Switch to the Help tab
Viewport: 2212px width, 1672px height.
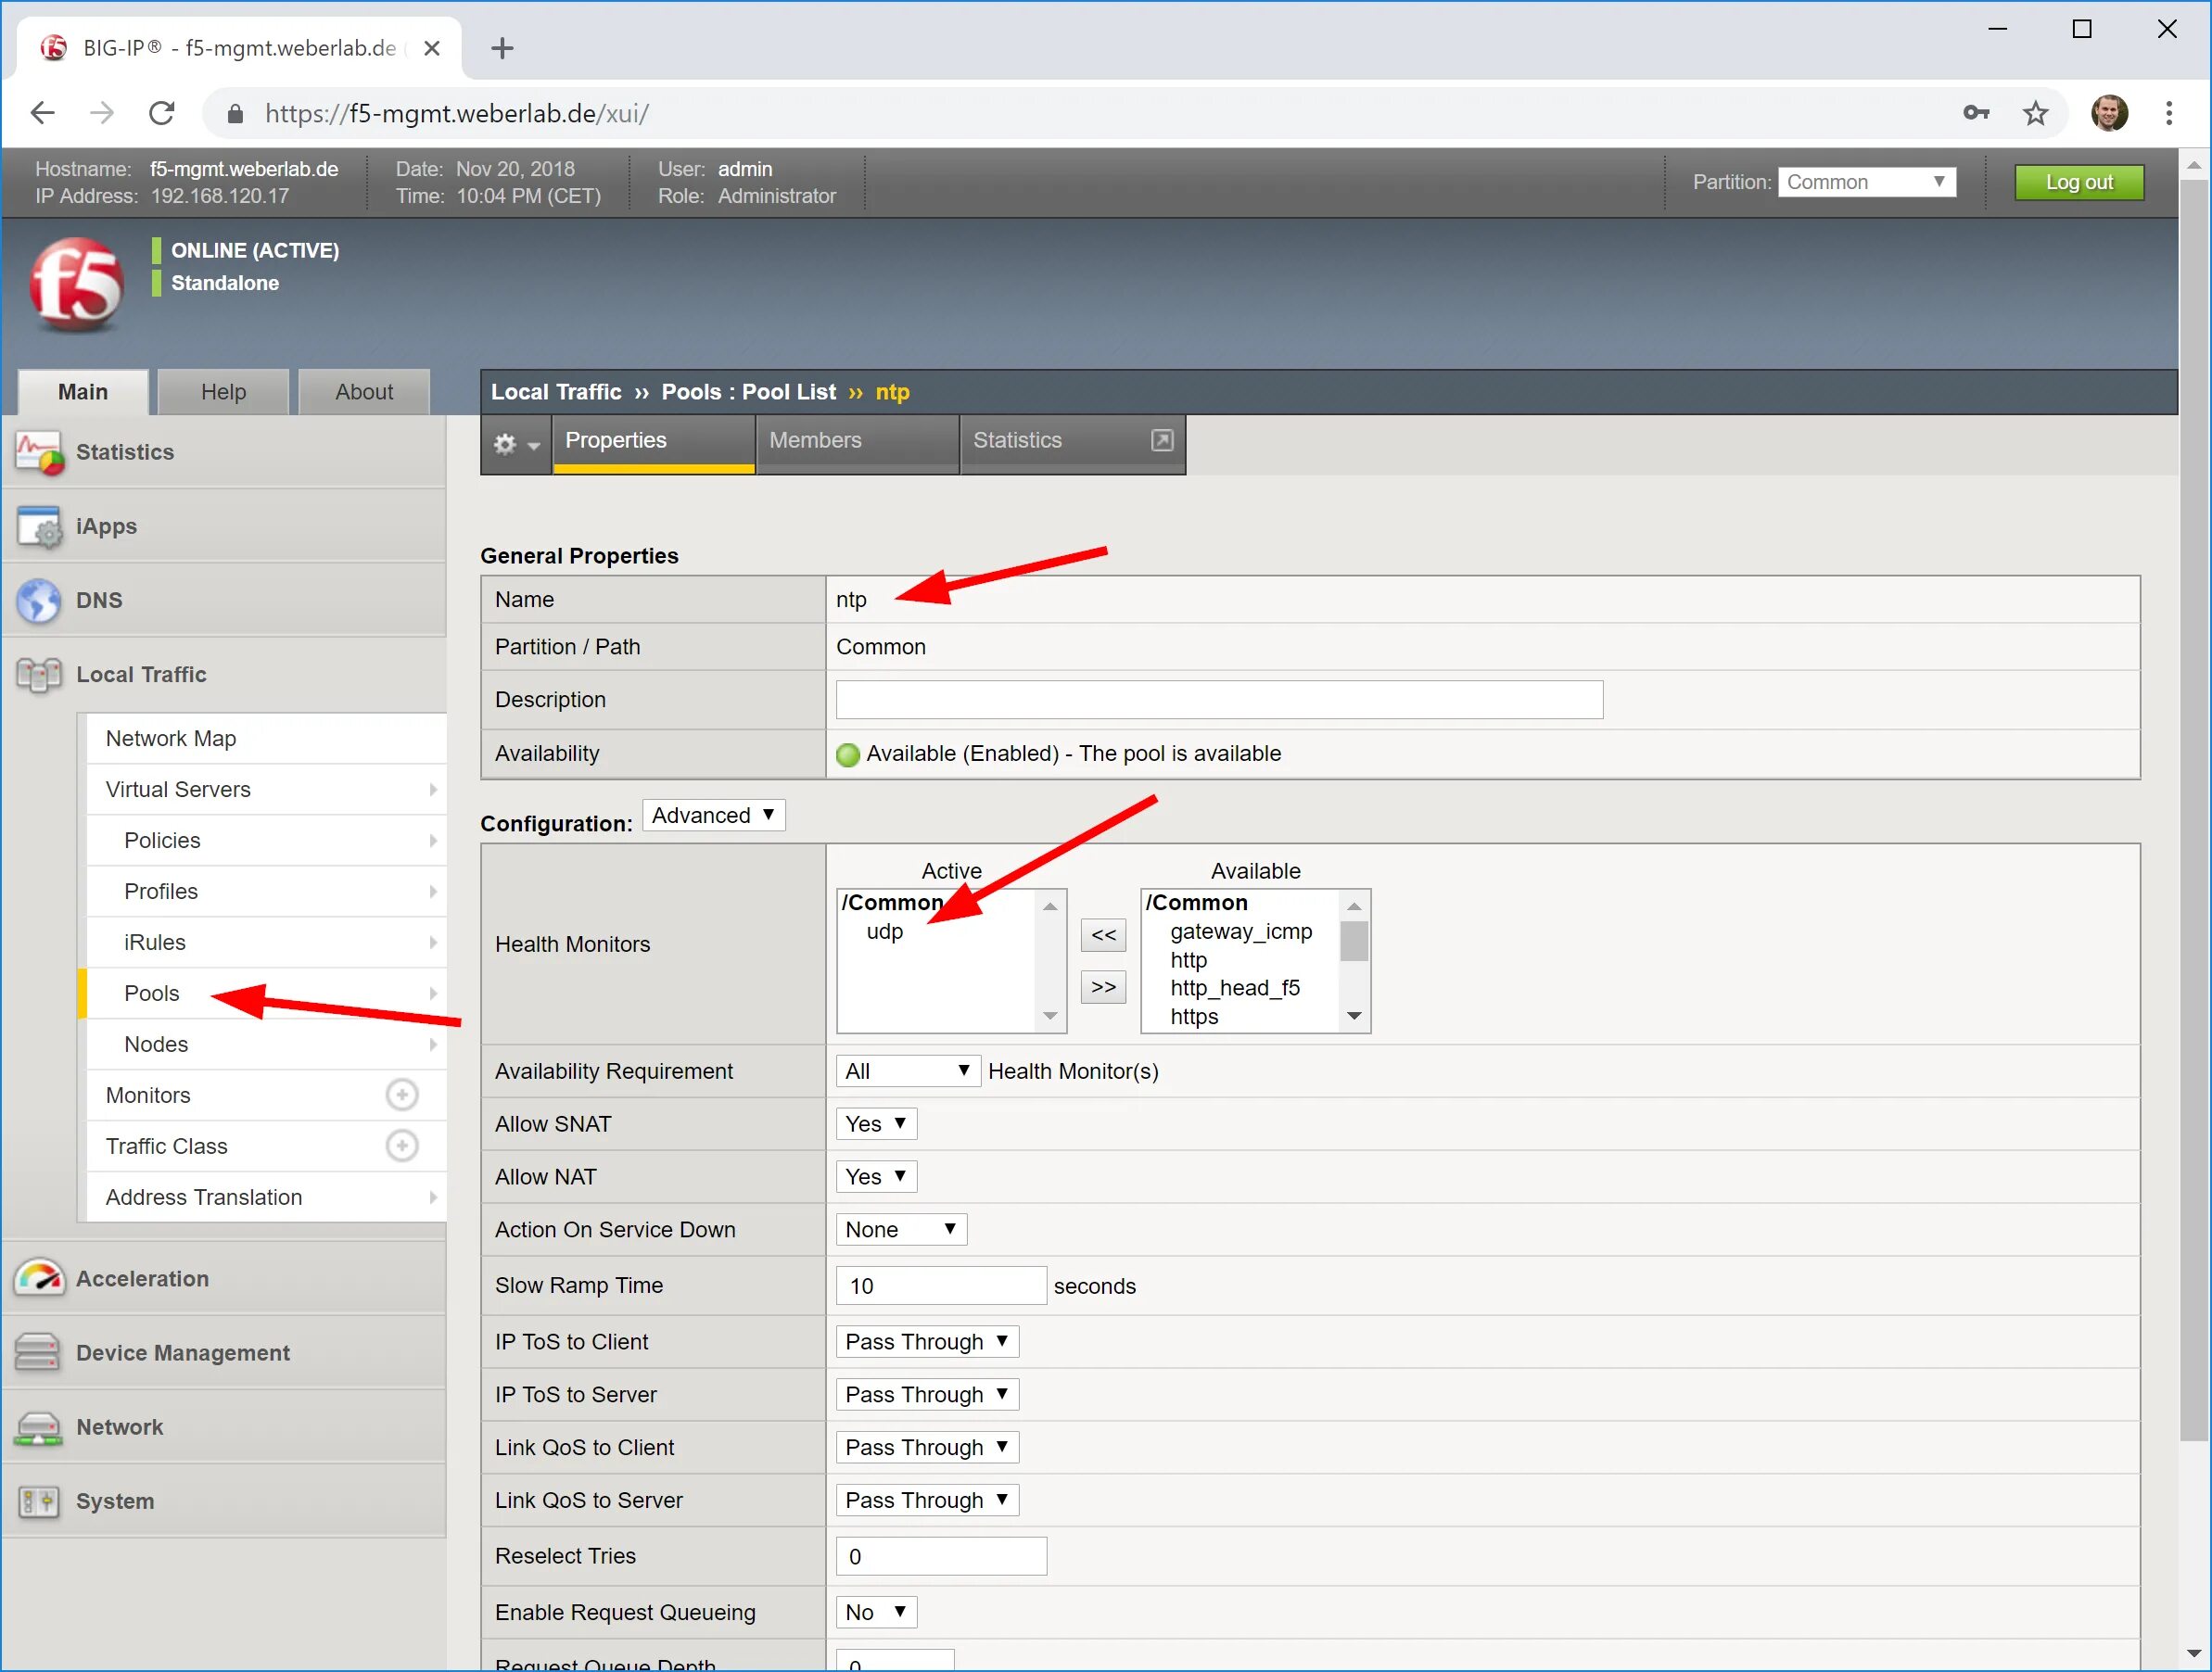[x=223, y=392]
